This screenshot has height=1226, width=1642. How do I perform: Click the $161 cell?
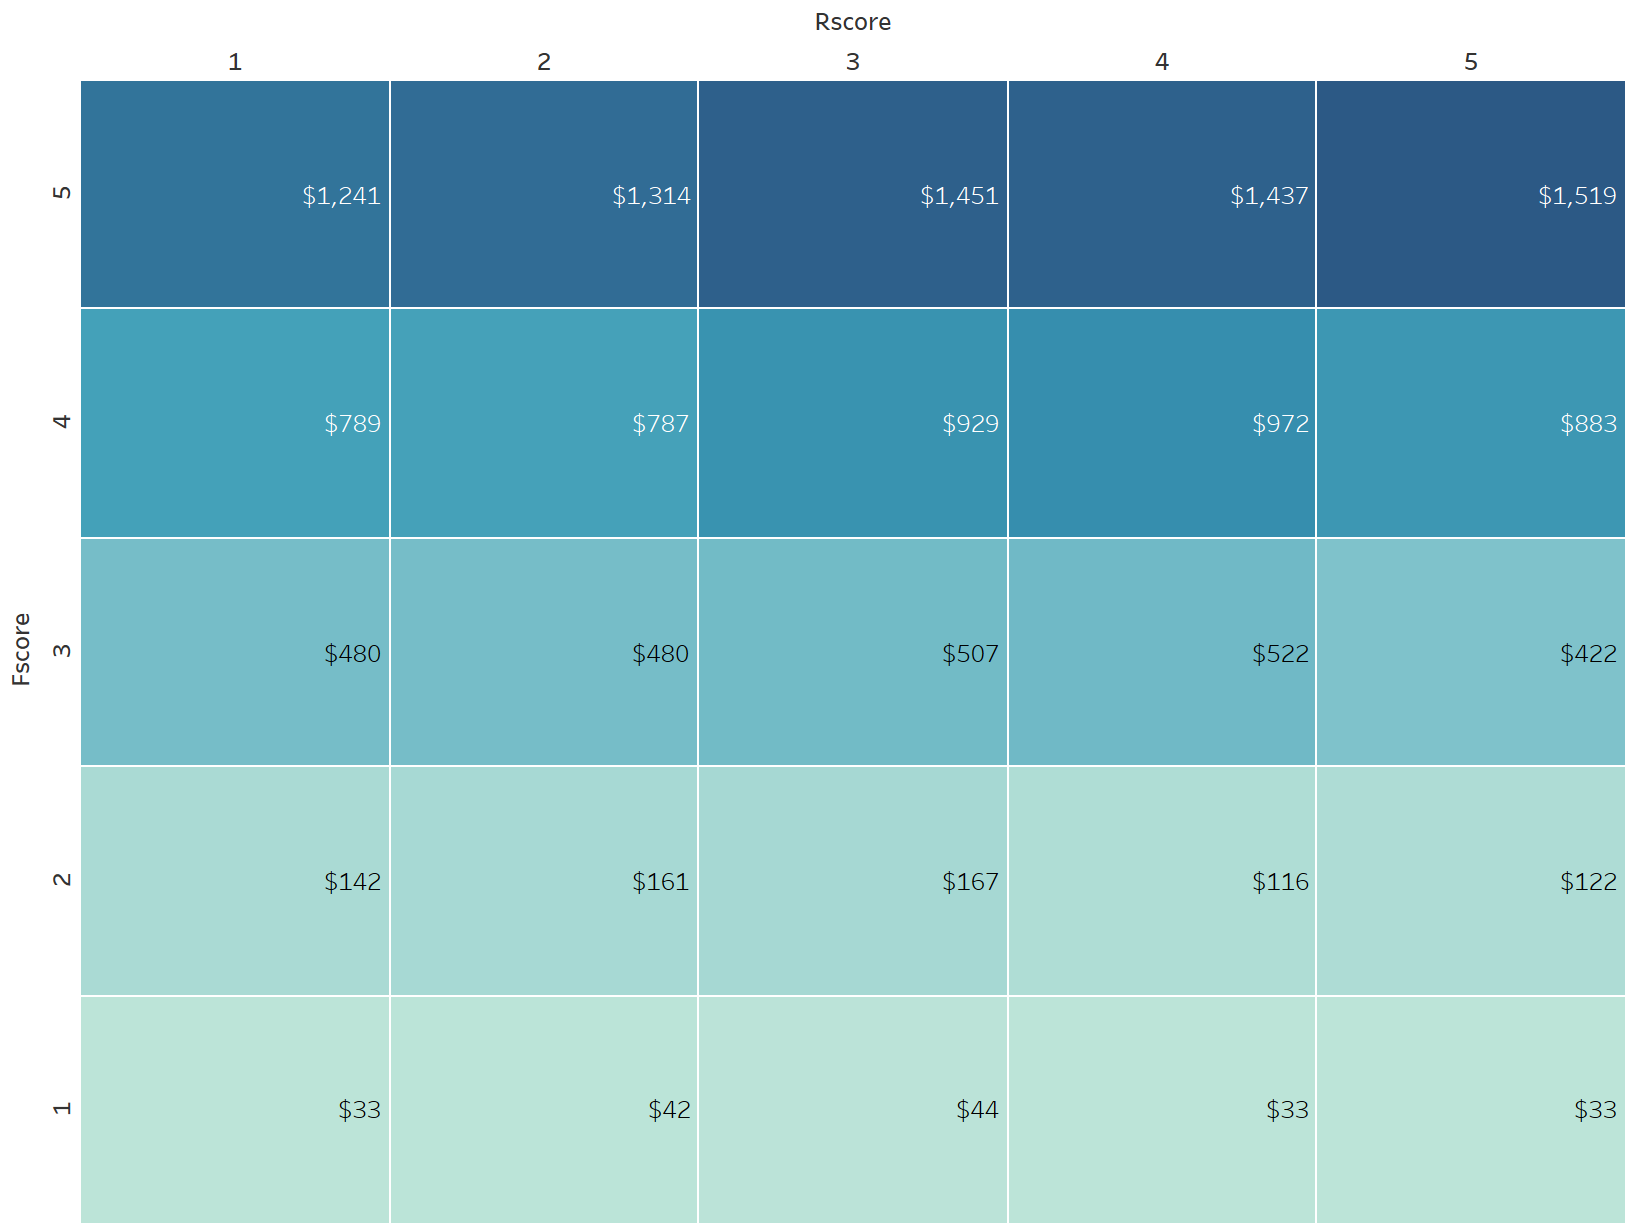click(x=544, y=881)
